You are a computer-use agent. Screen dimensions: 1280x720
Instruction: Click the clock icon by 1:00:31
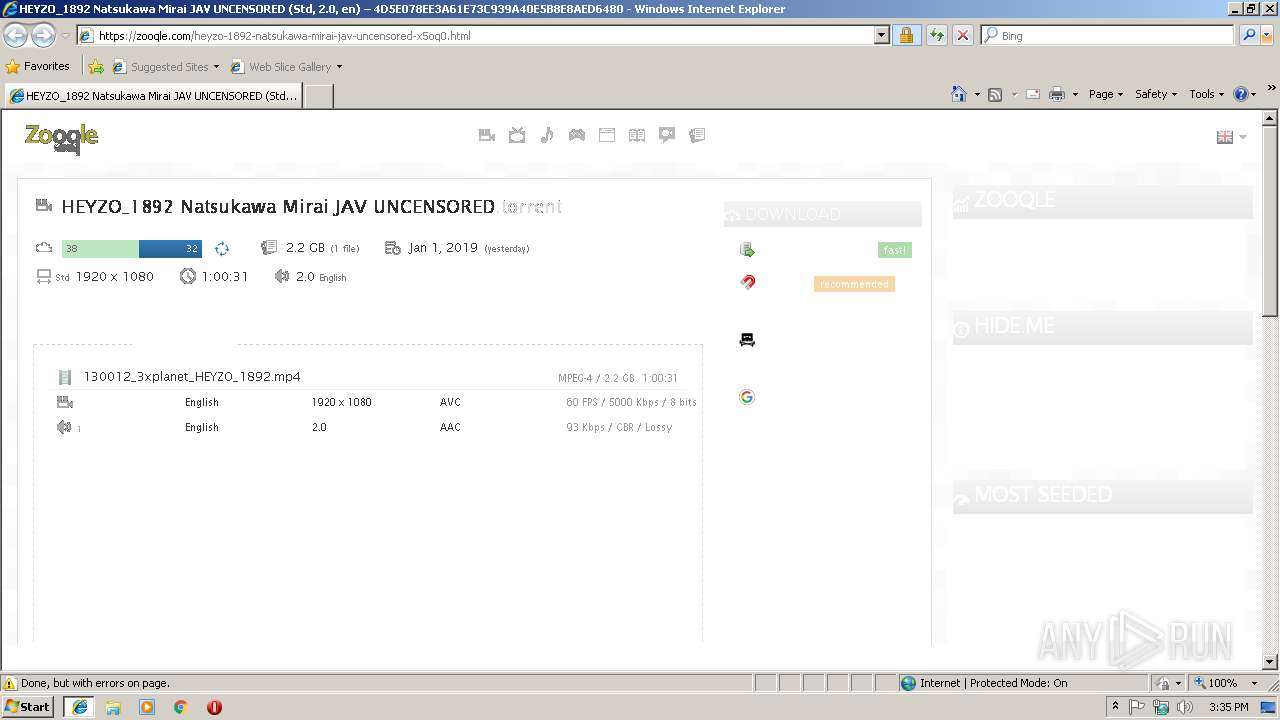188,276
